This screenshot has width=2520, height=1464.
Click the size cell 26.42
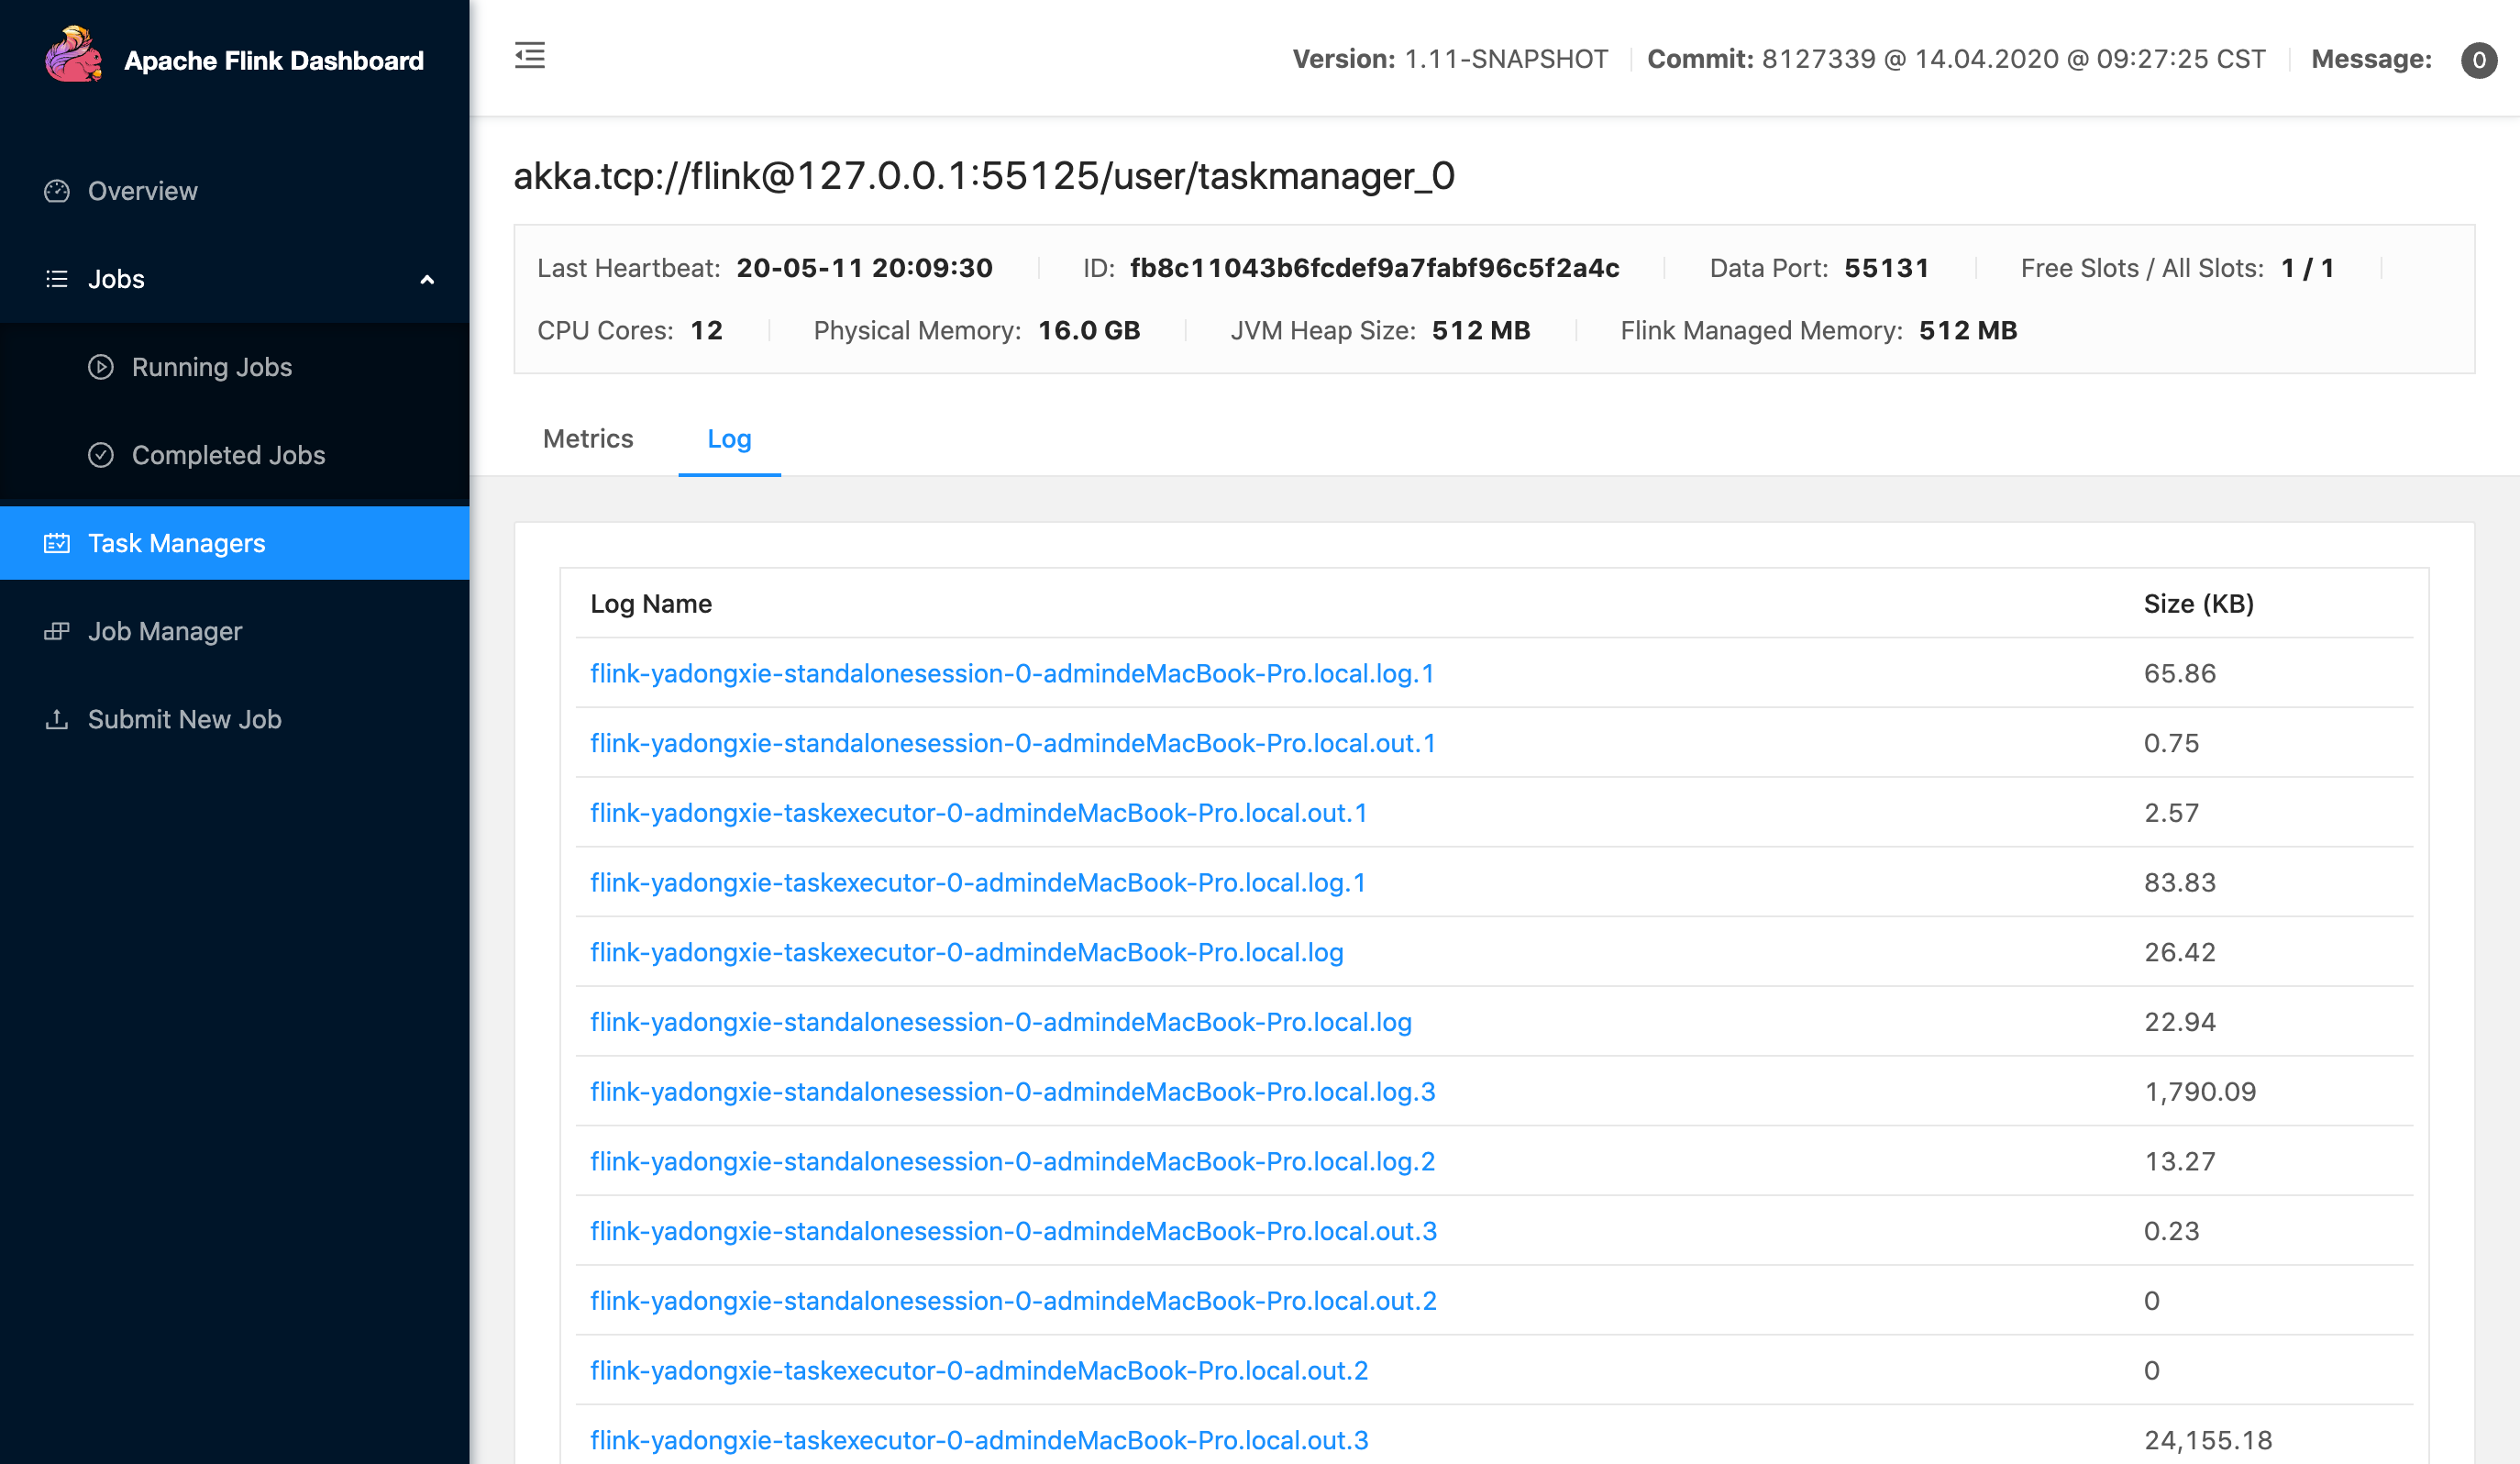tap(2180, 952)
